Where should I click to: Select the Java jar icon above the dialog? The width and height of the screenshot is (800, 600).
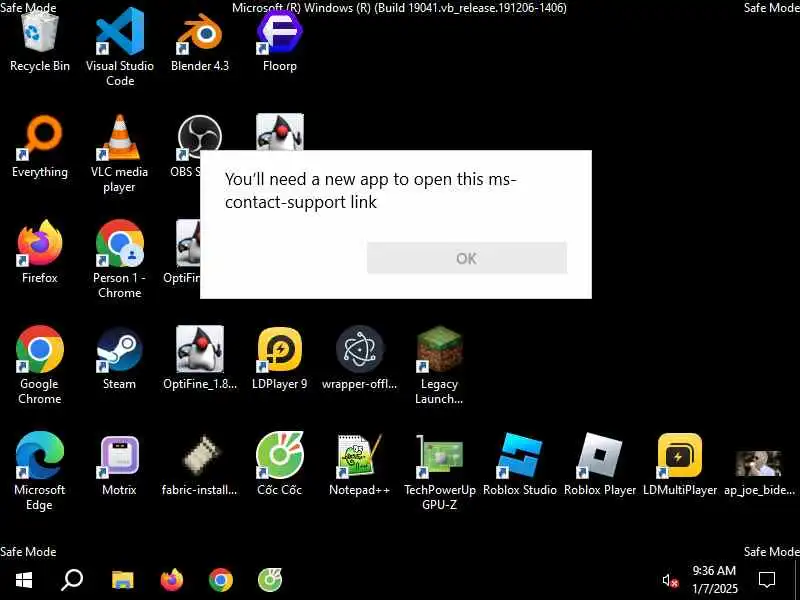coord(280,132)
